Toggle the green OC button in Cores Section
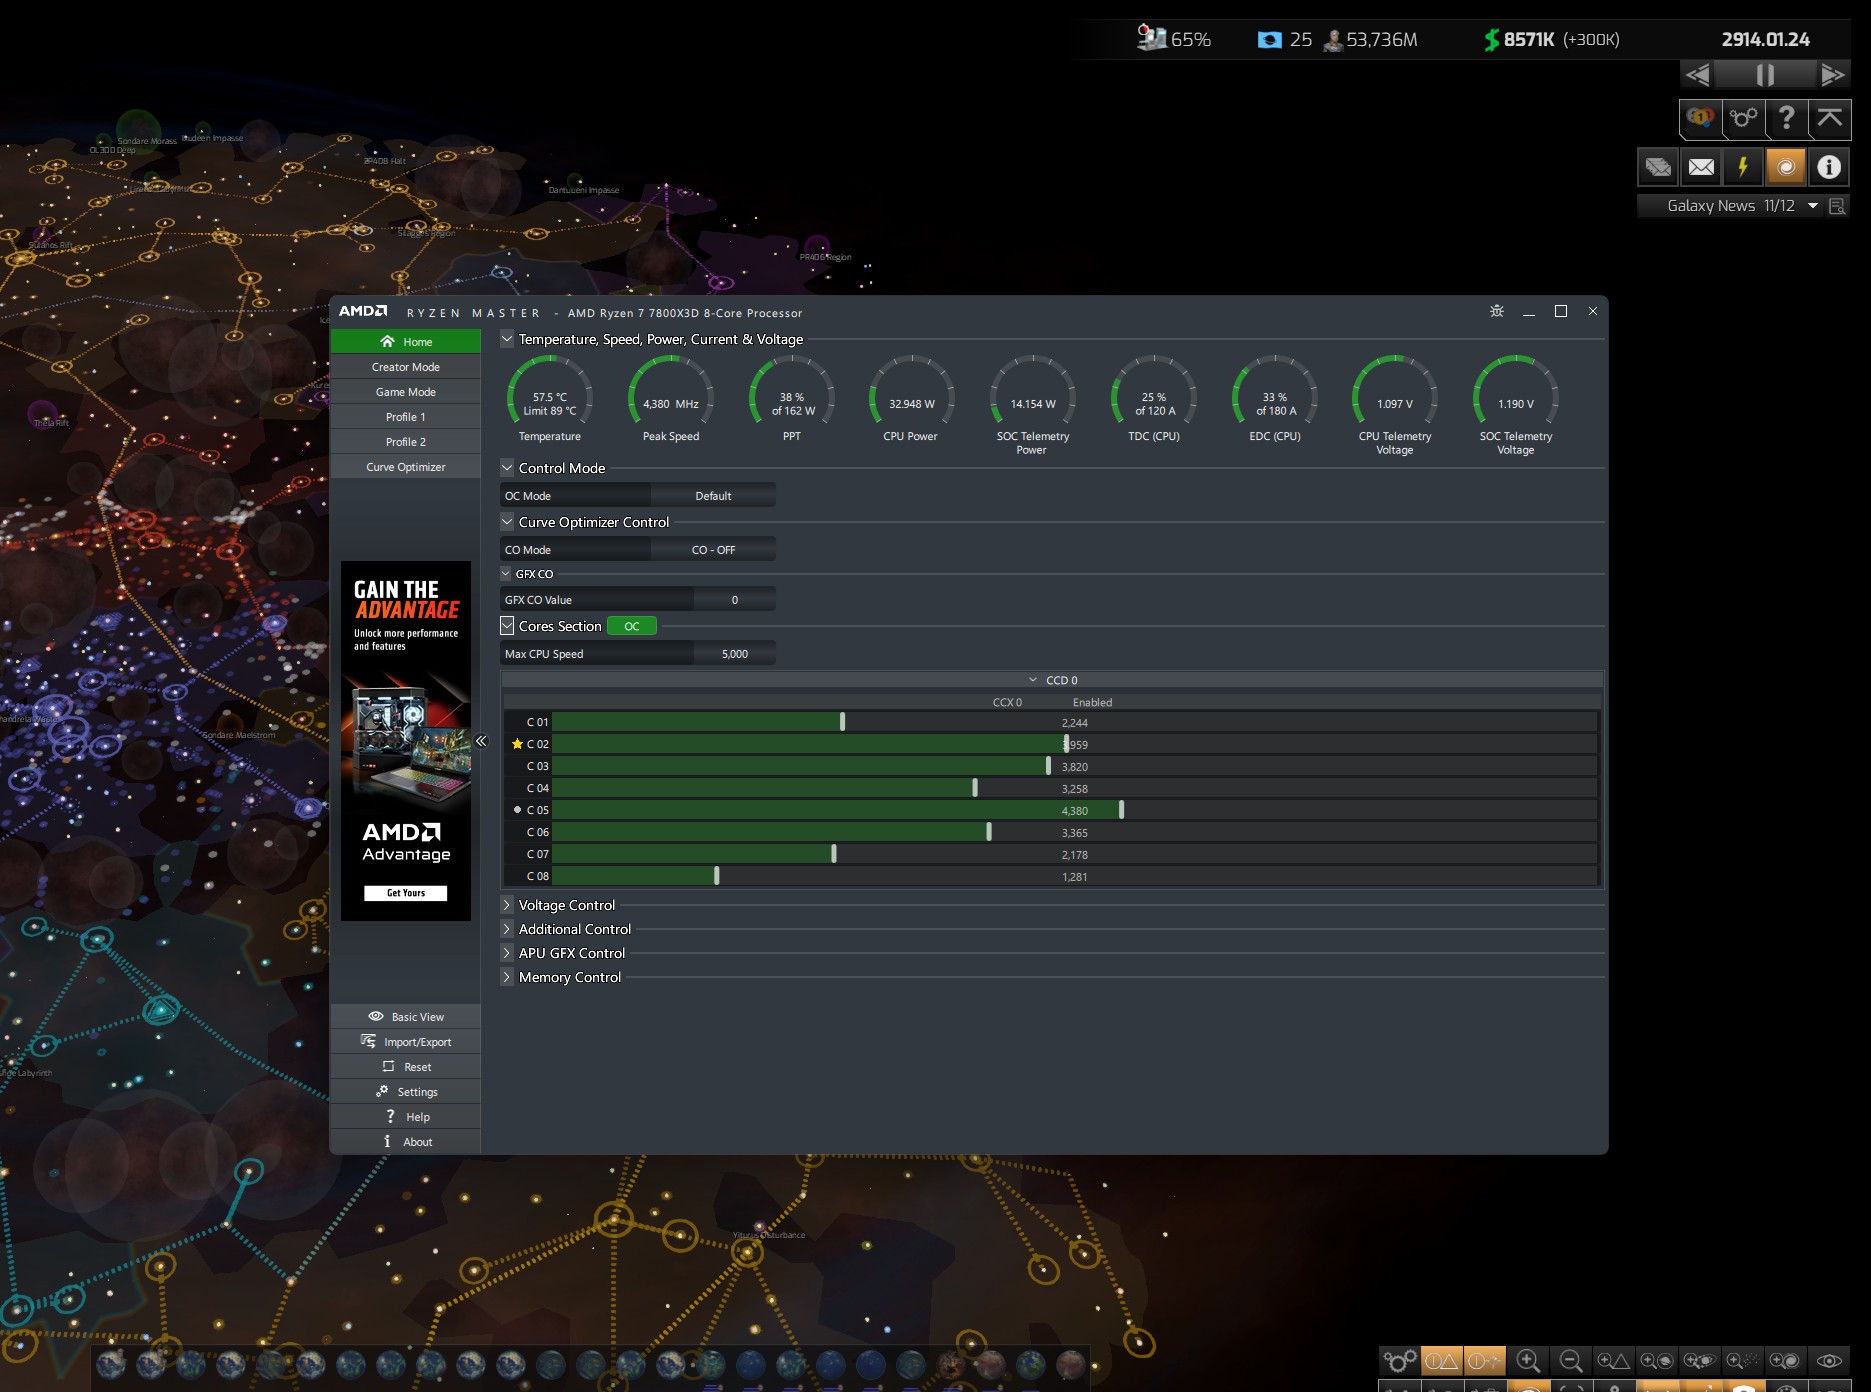 coord(632,626)
